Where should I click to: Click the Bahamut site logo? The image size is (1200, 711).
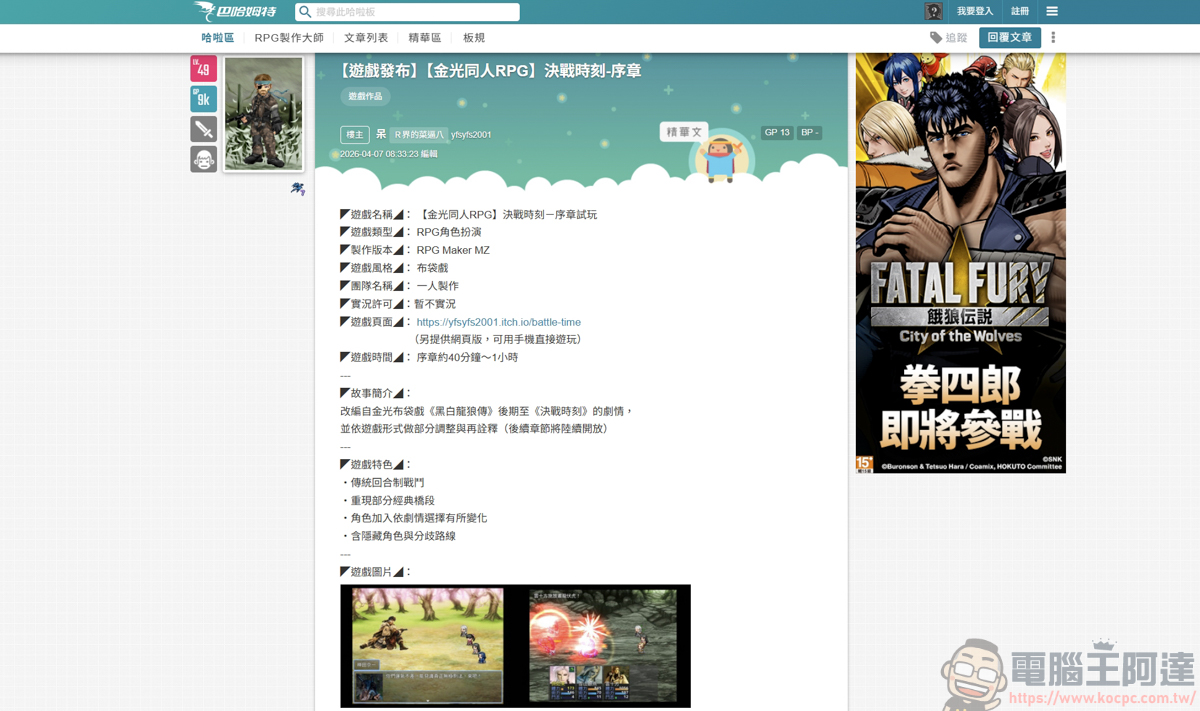(x=235, y=12)
